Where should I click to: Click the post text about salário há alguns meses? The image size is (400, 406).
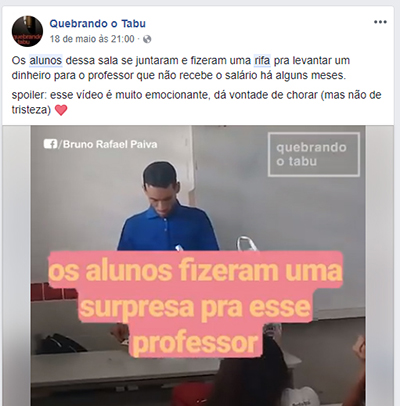click(179, 75)
